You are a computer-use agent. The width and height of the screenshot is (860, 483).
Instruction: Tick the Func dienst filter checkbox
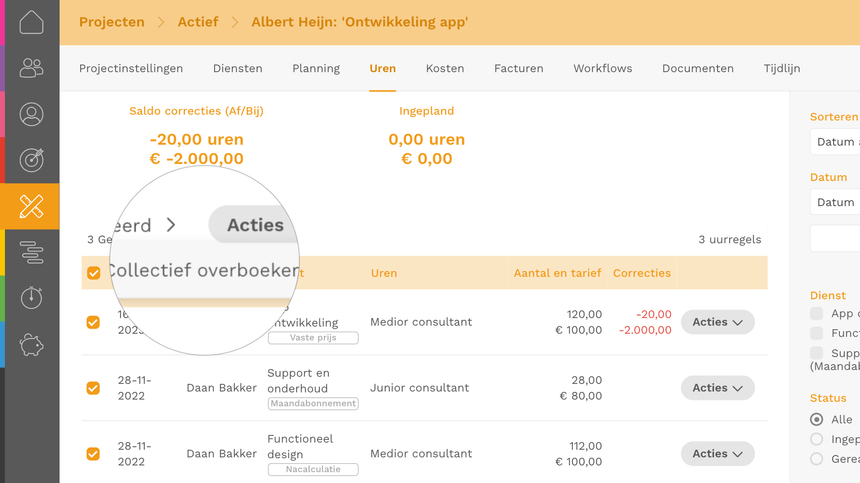pos(817,333)
